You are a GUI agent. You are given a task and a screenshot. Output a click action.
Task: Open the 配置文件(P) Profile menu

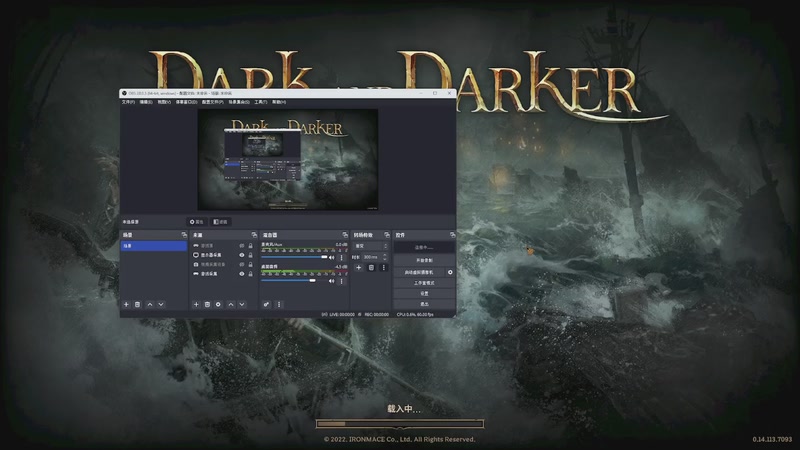click(212, 102)
